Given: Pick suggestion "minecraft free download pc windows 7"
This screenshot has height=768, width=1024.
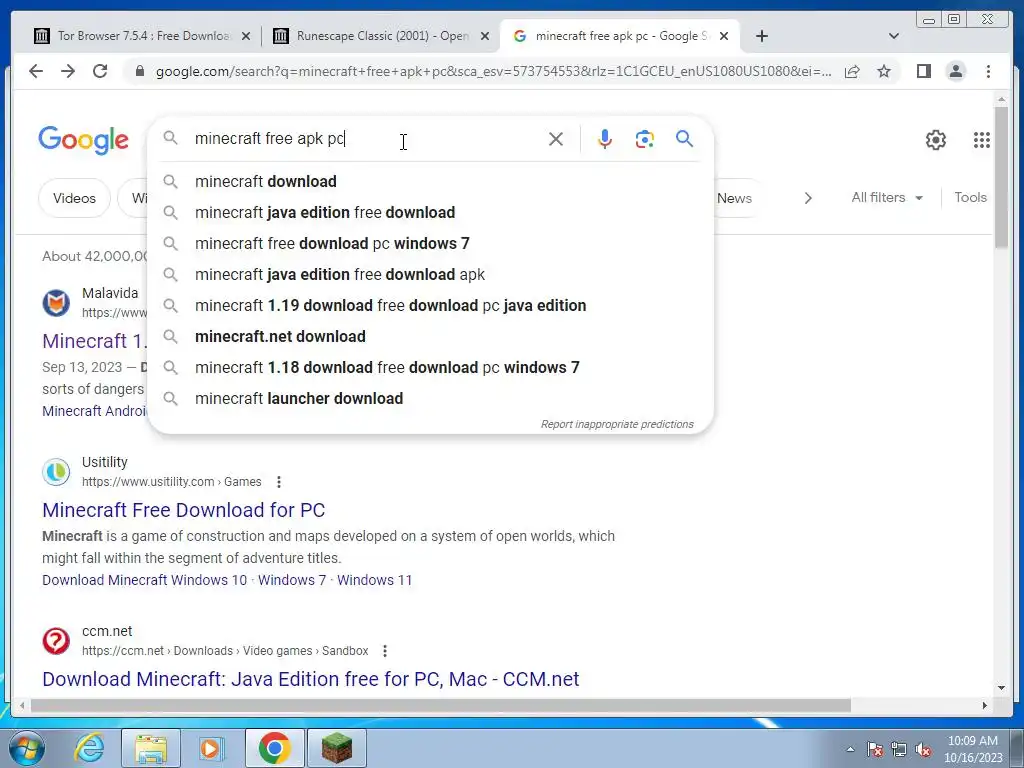Looking at the screenshot, I should point(431,244).
